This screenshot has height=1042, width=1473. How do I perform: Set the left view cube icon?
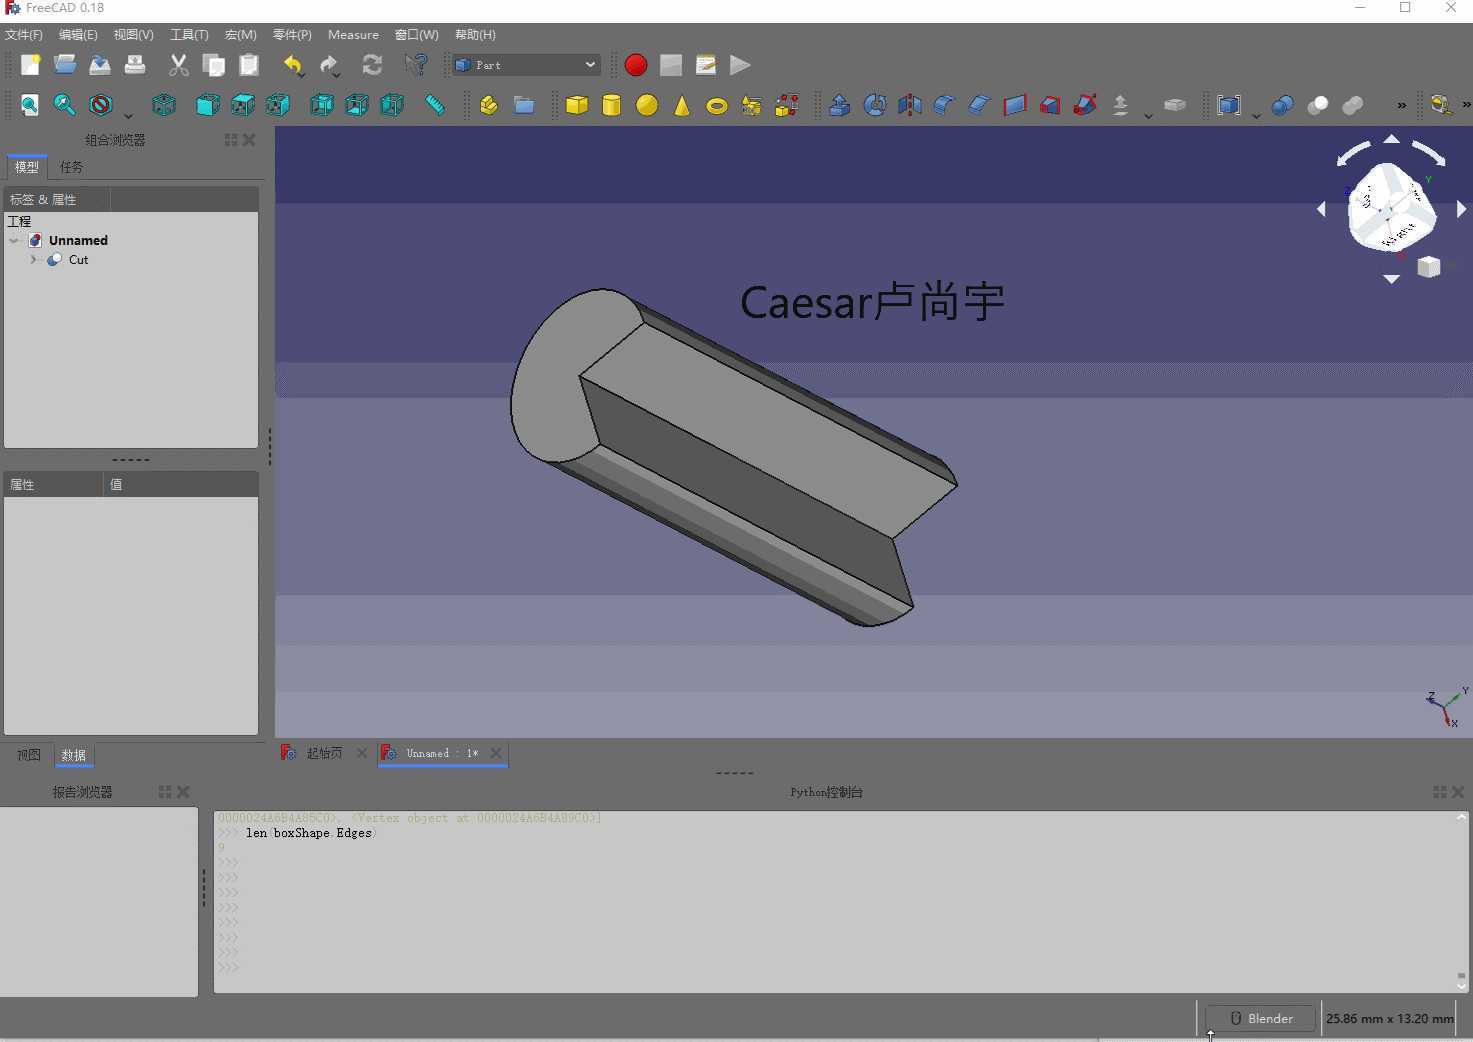coord(392,105)
